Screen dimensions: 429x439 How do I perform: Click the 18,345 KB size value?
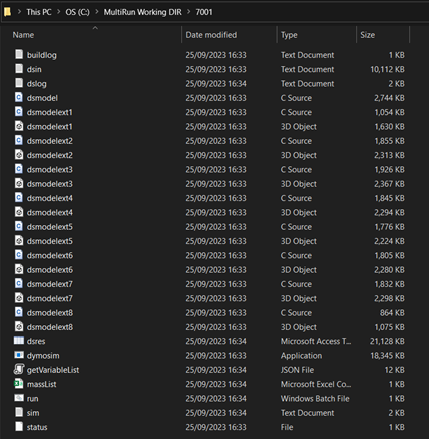pos(387,356)
